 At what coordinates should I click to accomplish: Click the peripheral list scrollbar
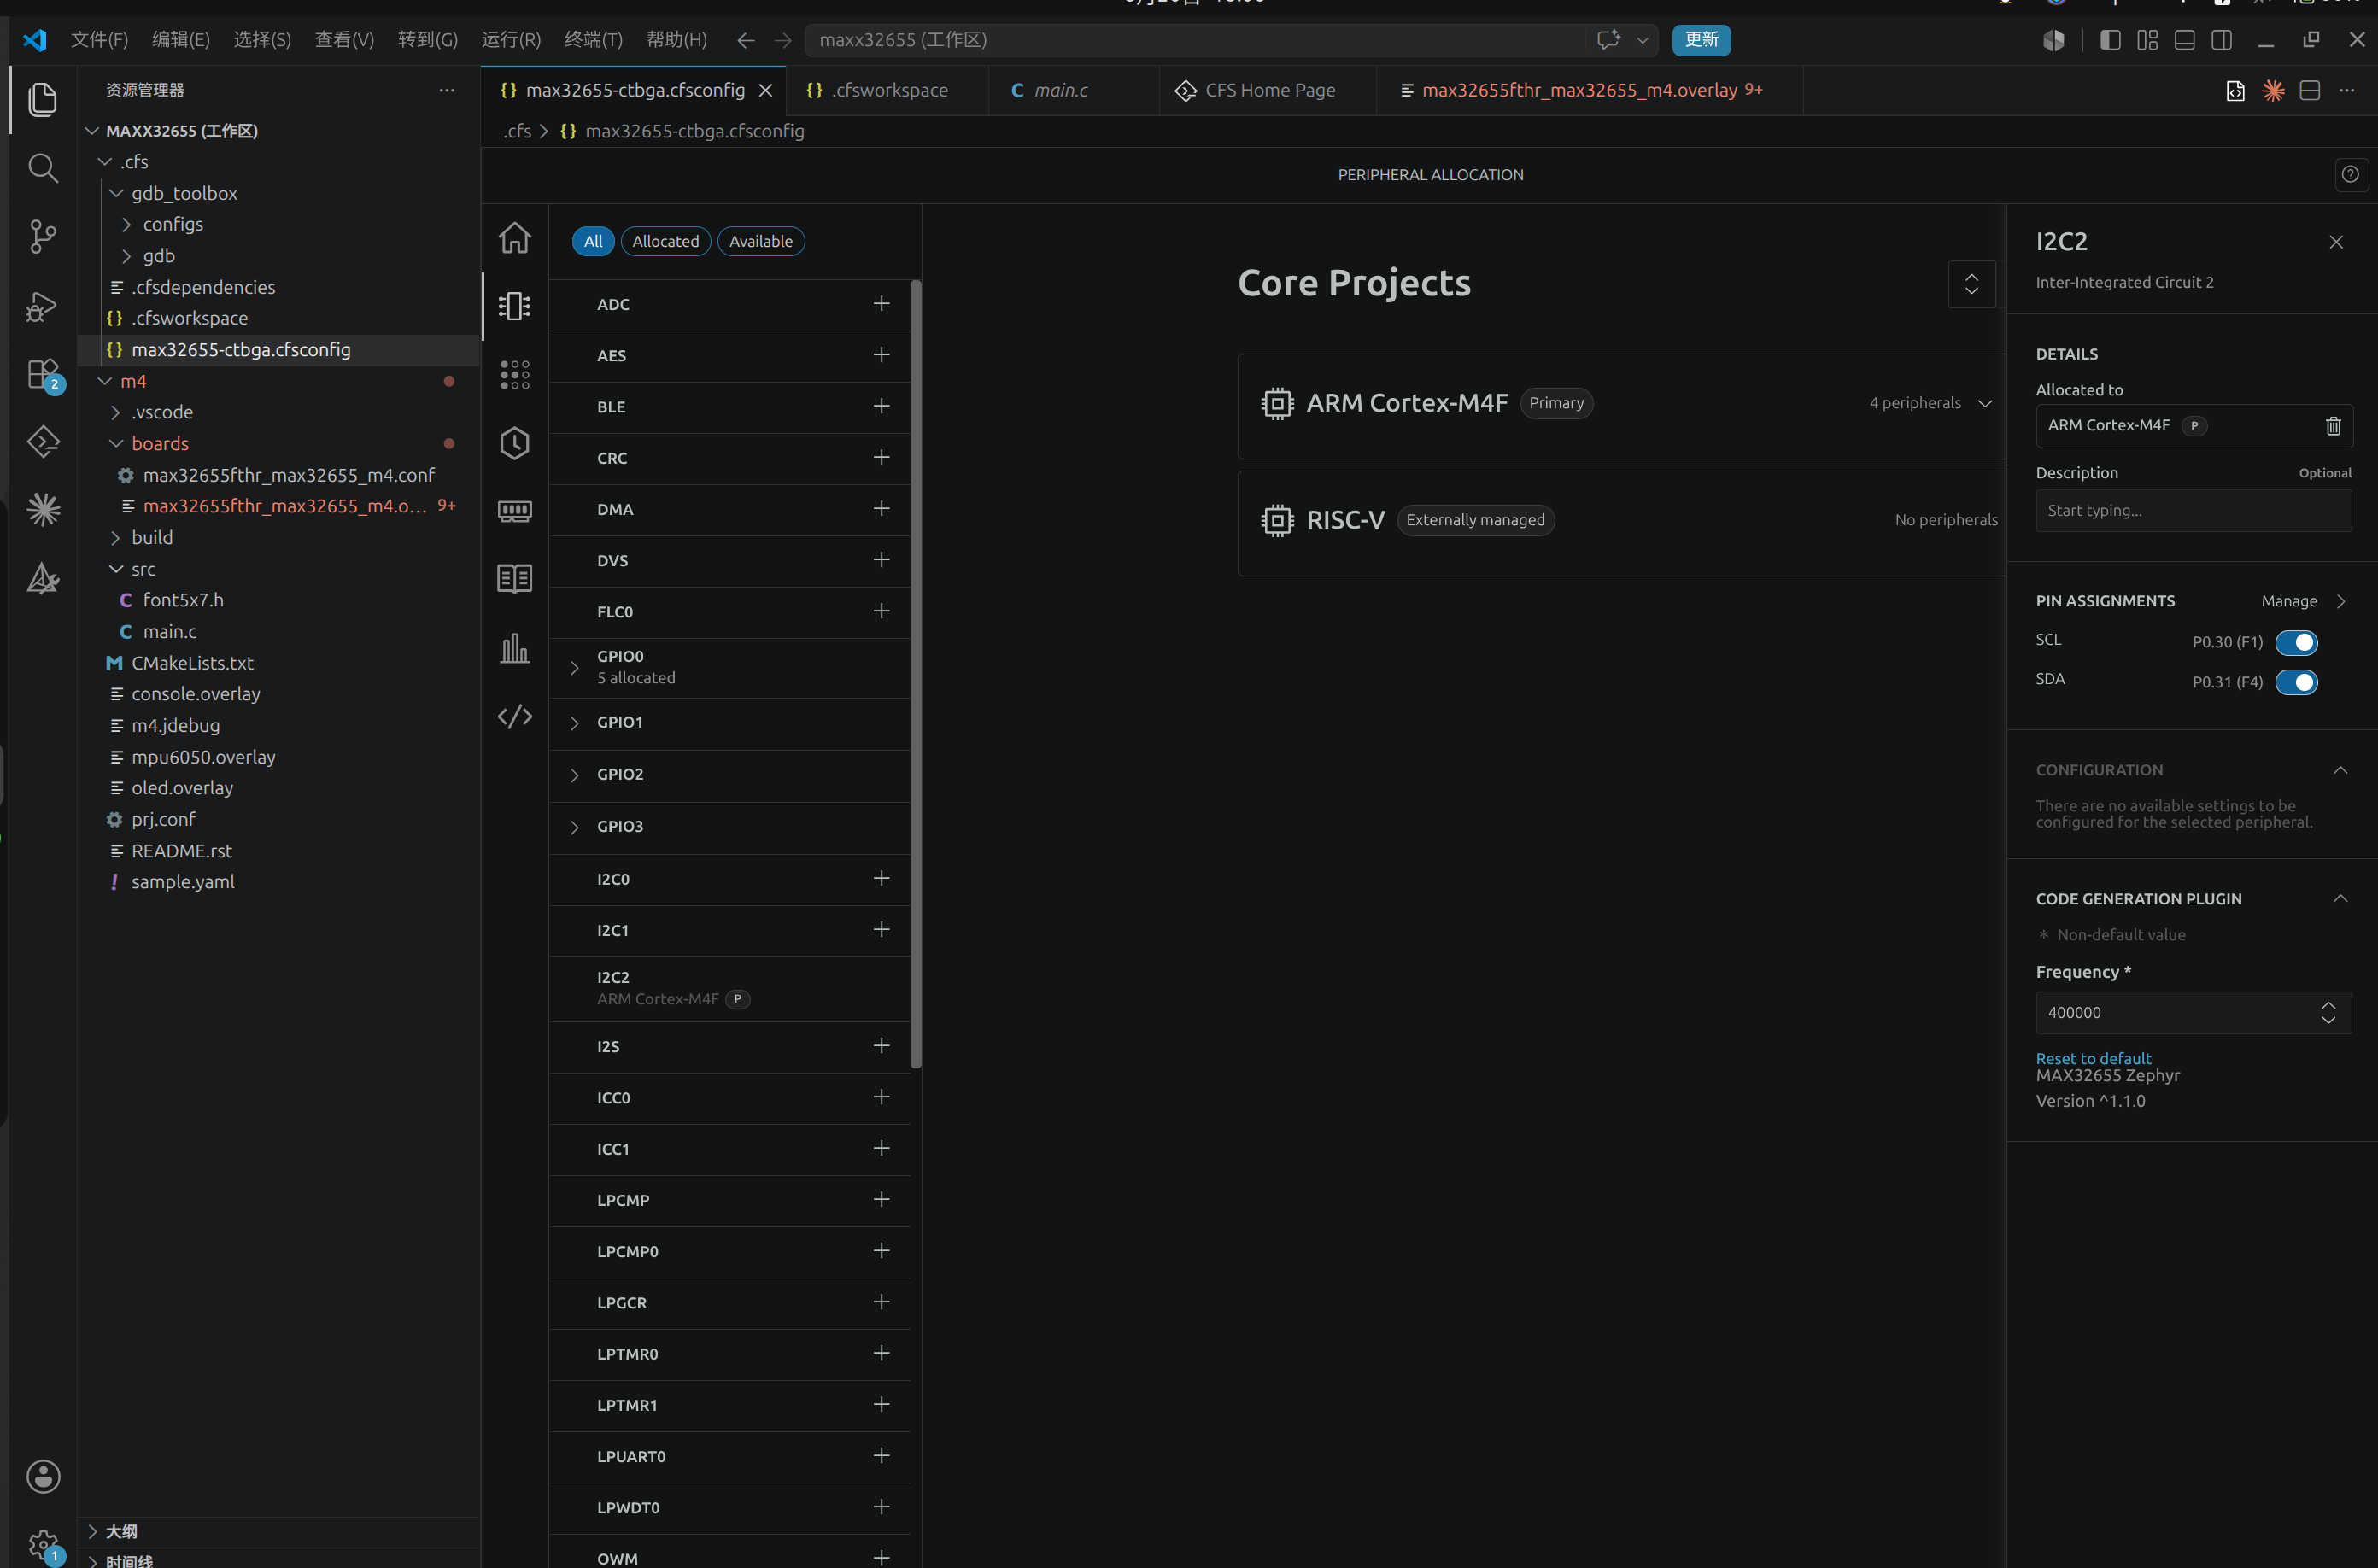pos(916,675)
